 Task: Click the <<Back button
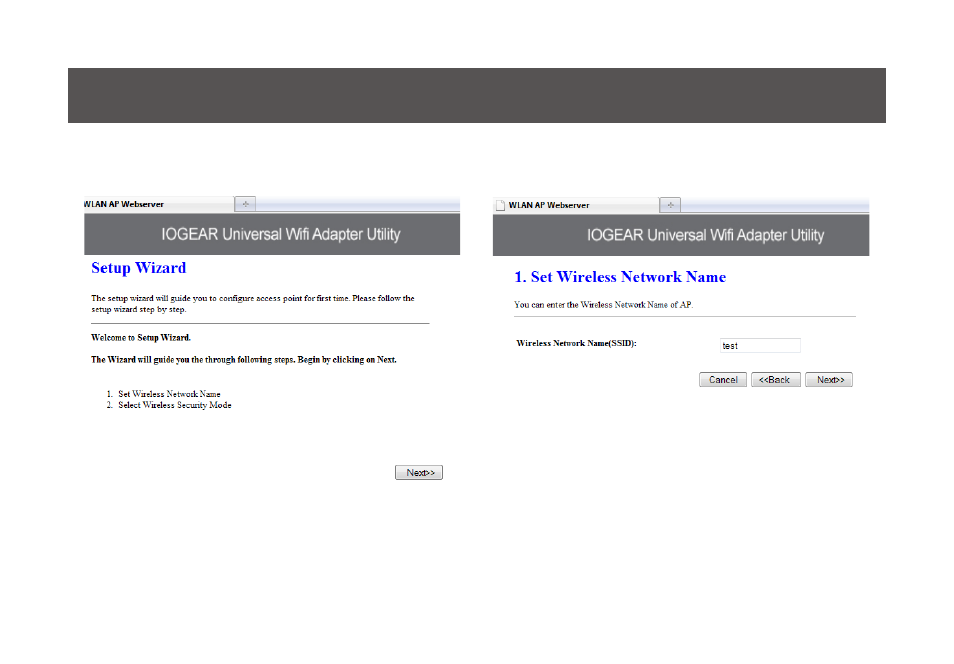pyautogui.click(x=776, y=380)
